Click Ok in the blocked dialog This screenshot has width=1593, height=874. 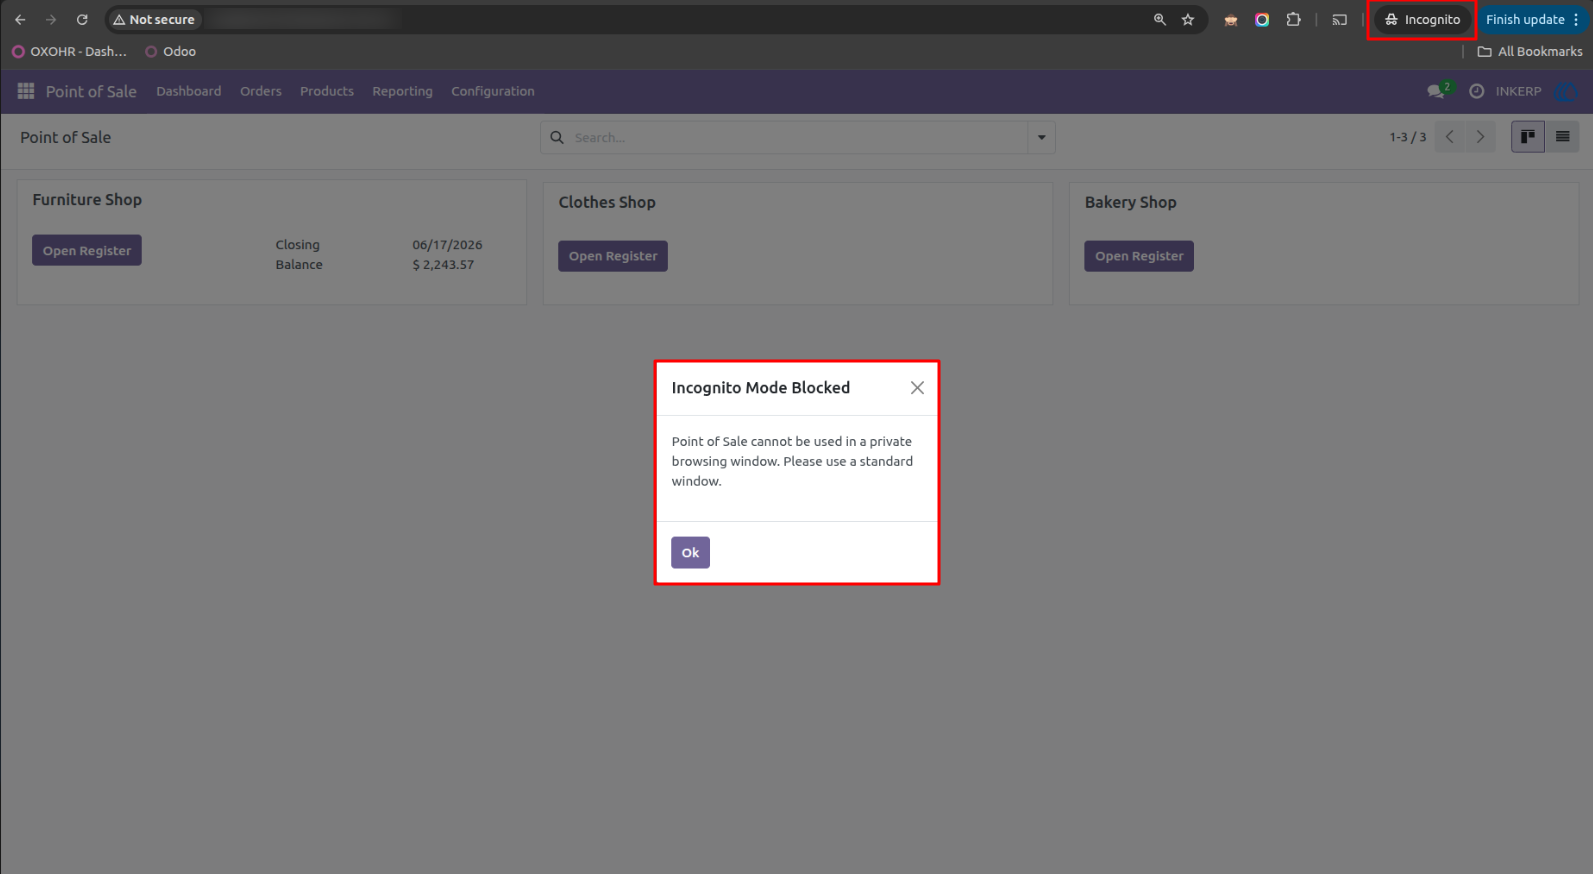click(690, 552)
